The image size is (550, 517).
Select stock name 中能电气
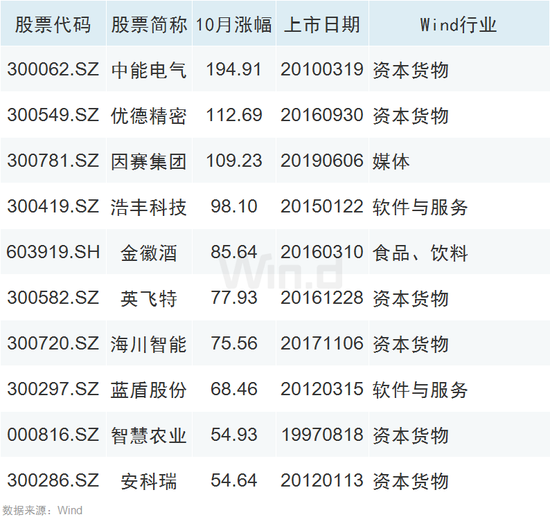149,70
